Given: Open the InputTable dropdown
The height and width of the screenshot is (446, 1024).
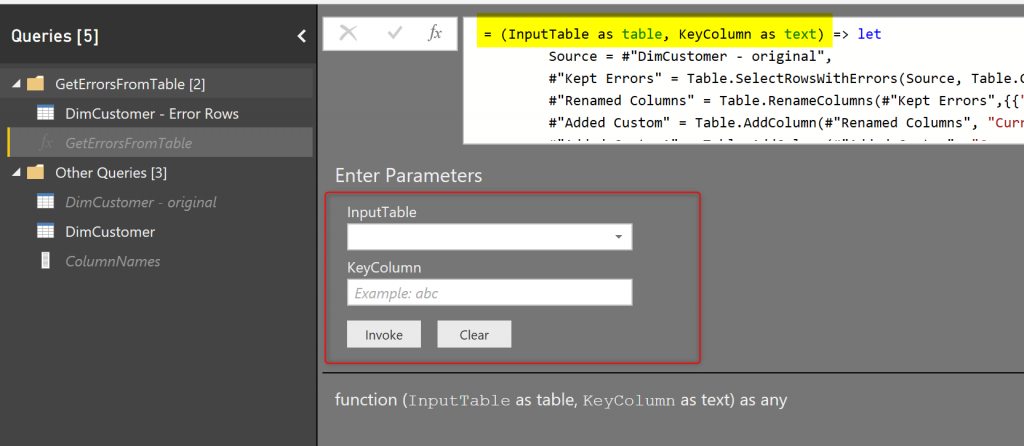Looking at the screenshot, I should [x=619, y=237].
